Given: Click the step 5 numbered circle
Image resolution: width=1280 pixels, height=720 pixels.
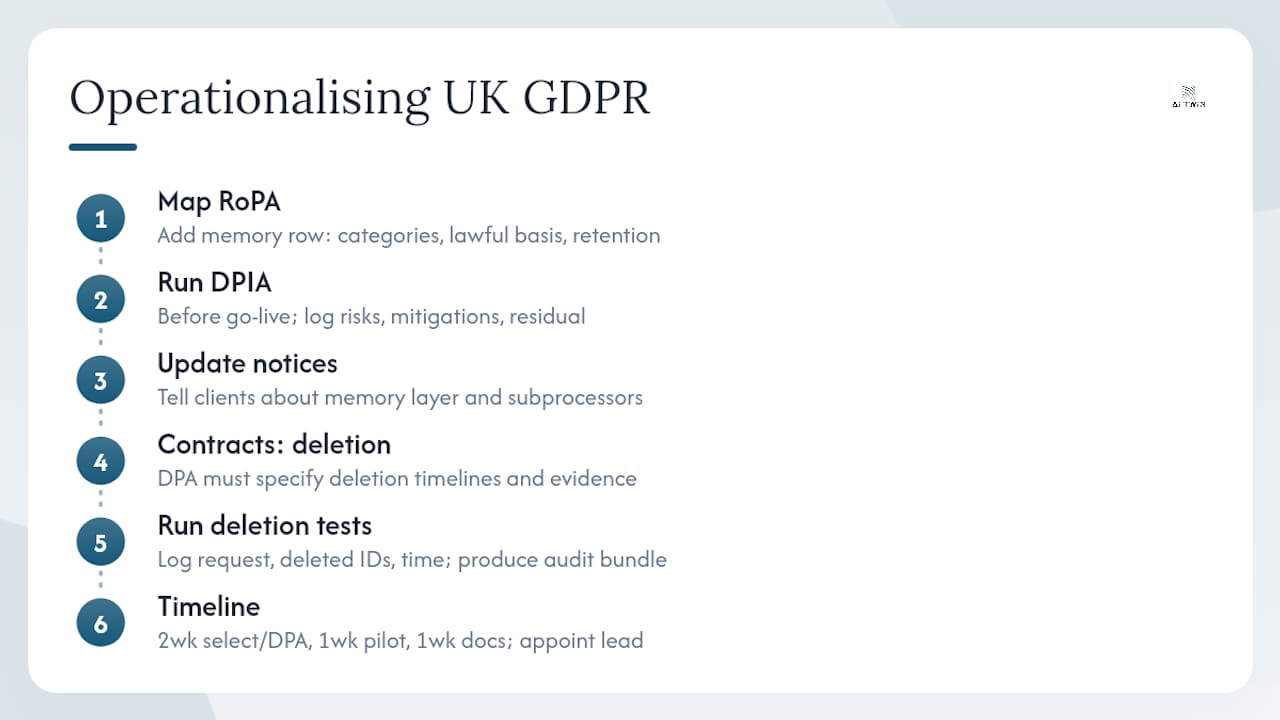Looking at the screenshot, I should [101, 543].
